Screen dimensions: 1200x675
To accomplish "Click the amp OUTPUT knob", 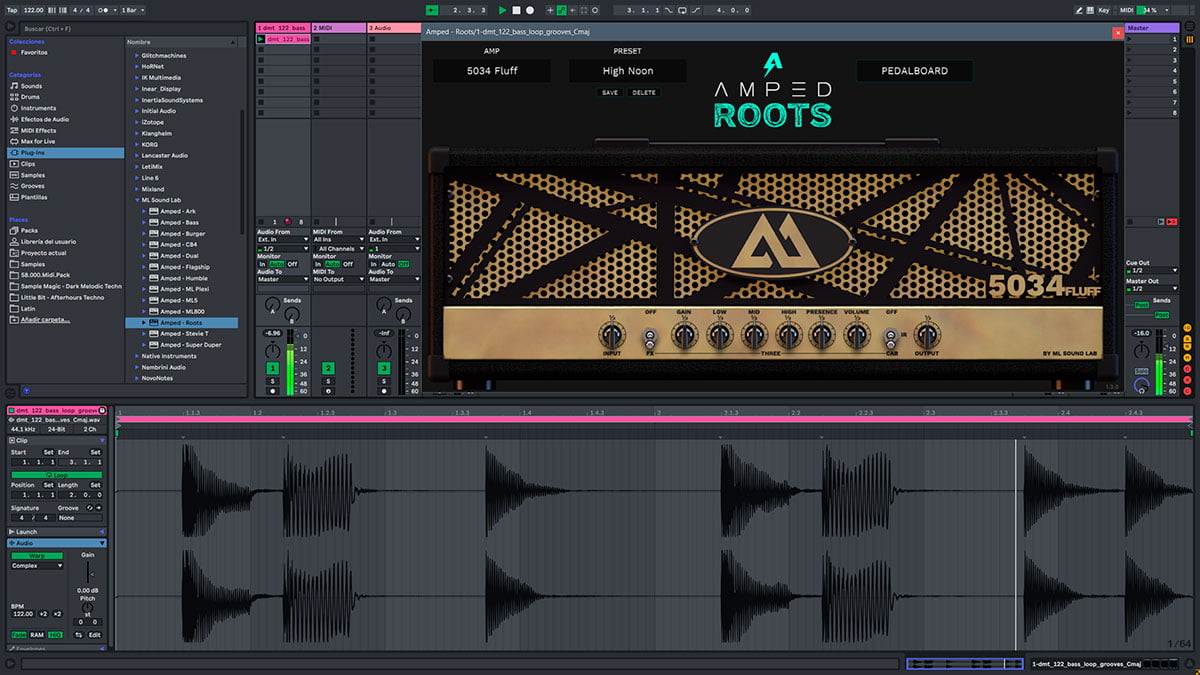I will click(927, 336).
